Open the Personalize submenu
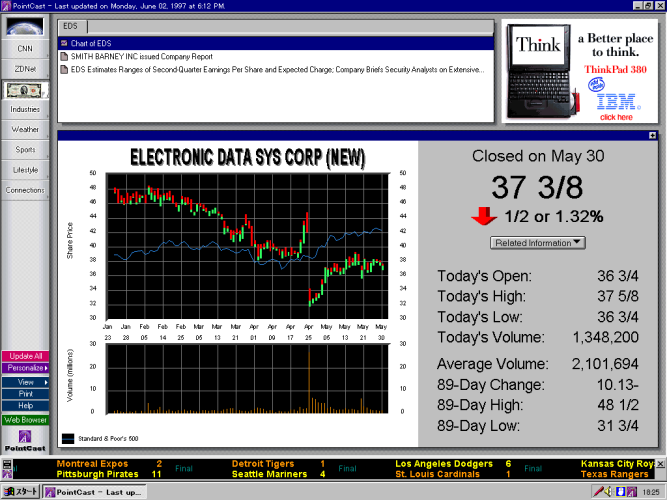Viewport: 667px width, 500px height. 25,368
